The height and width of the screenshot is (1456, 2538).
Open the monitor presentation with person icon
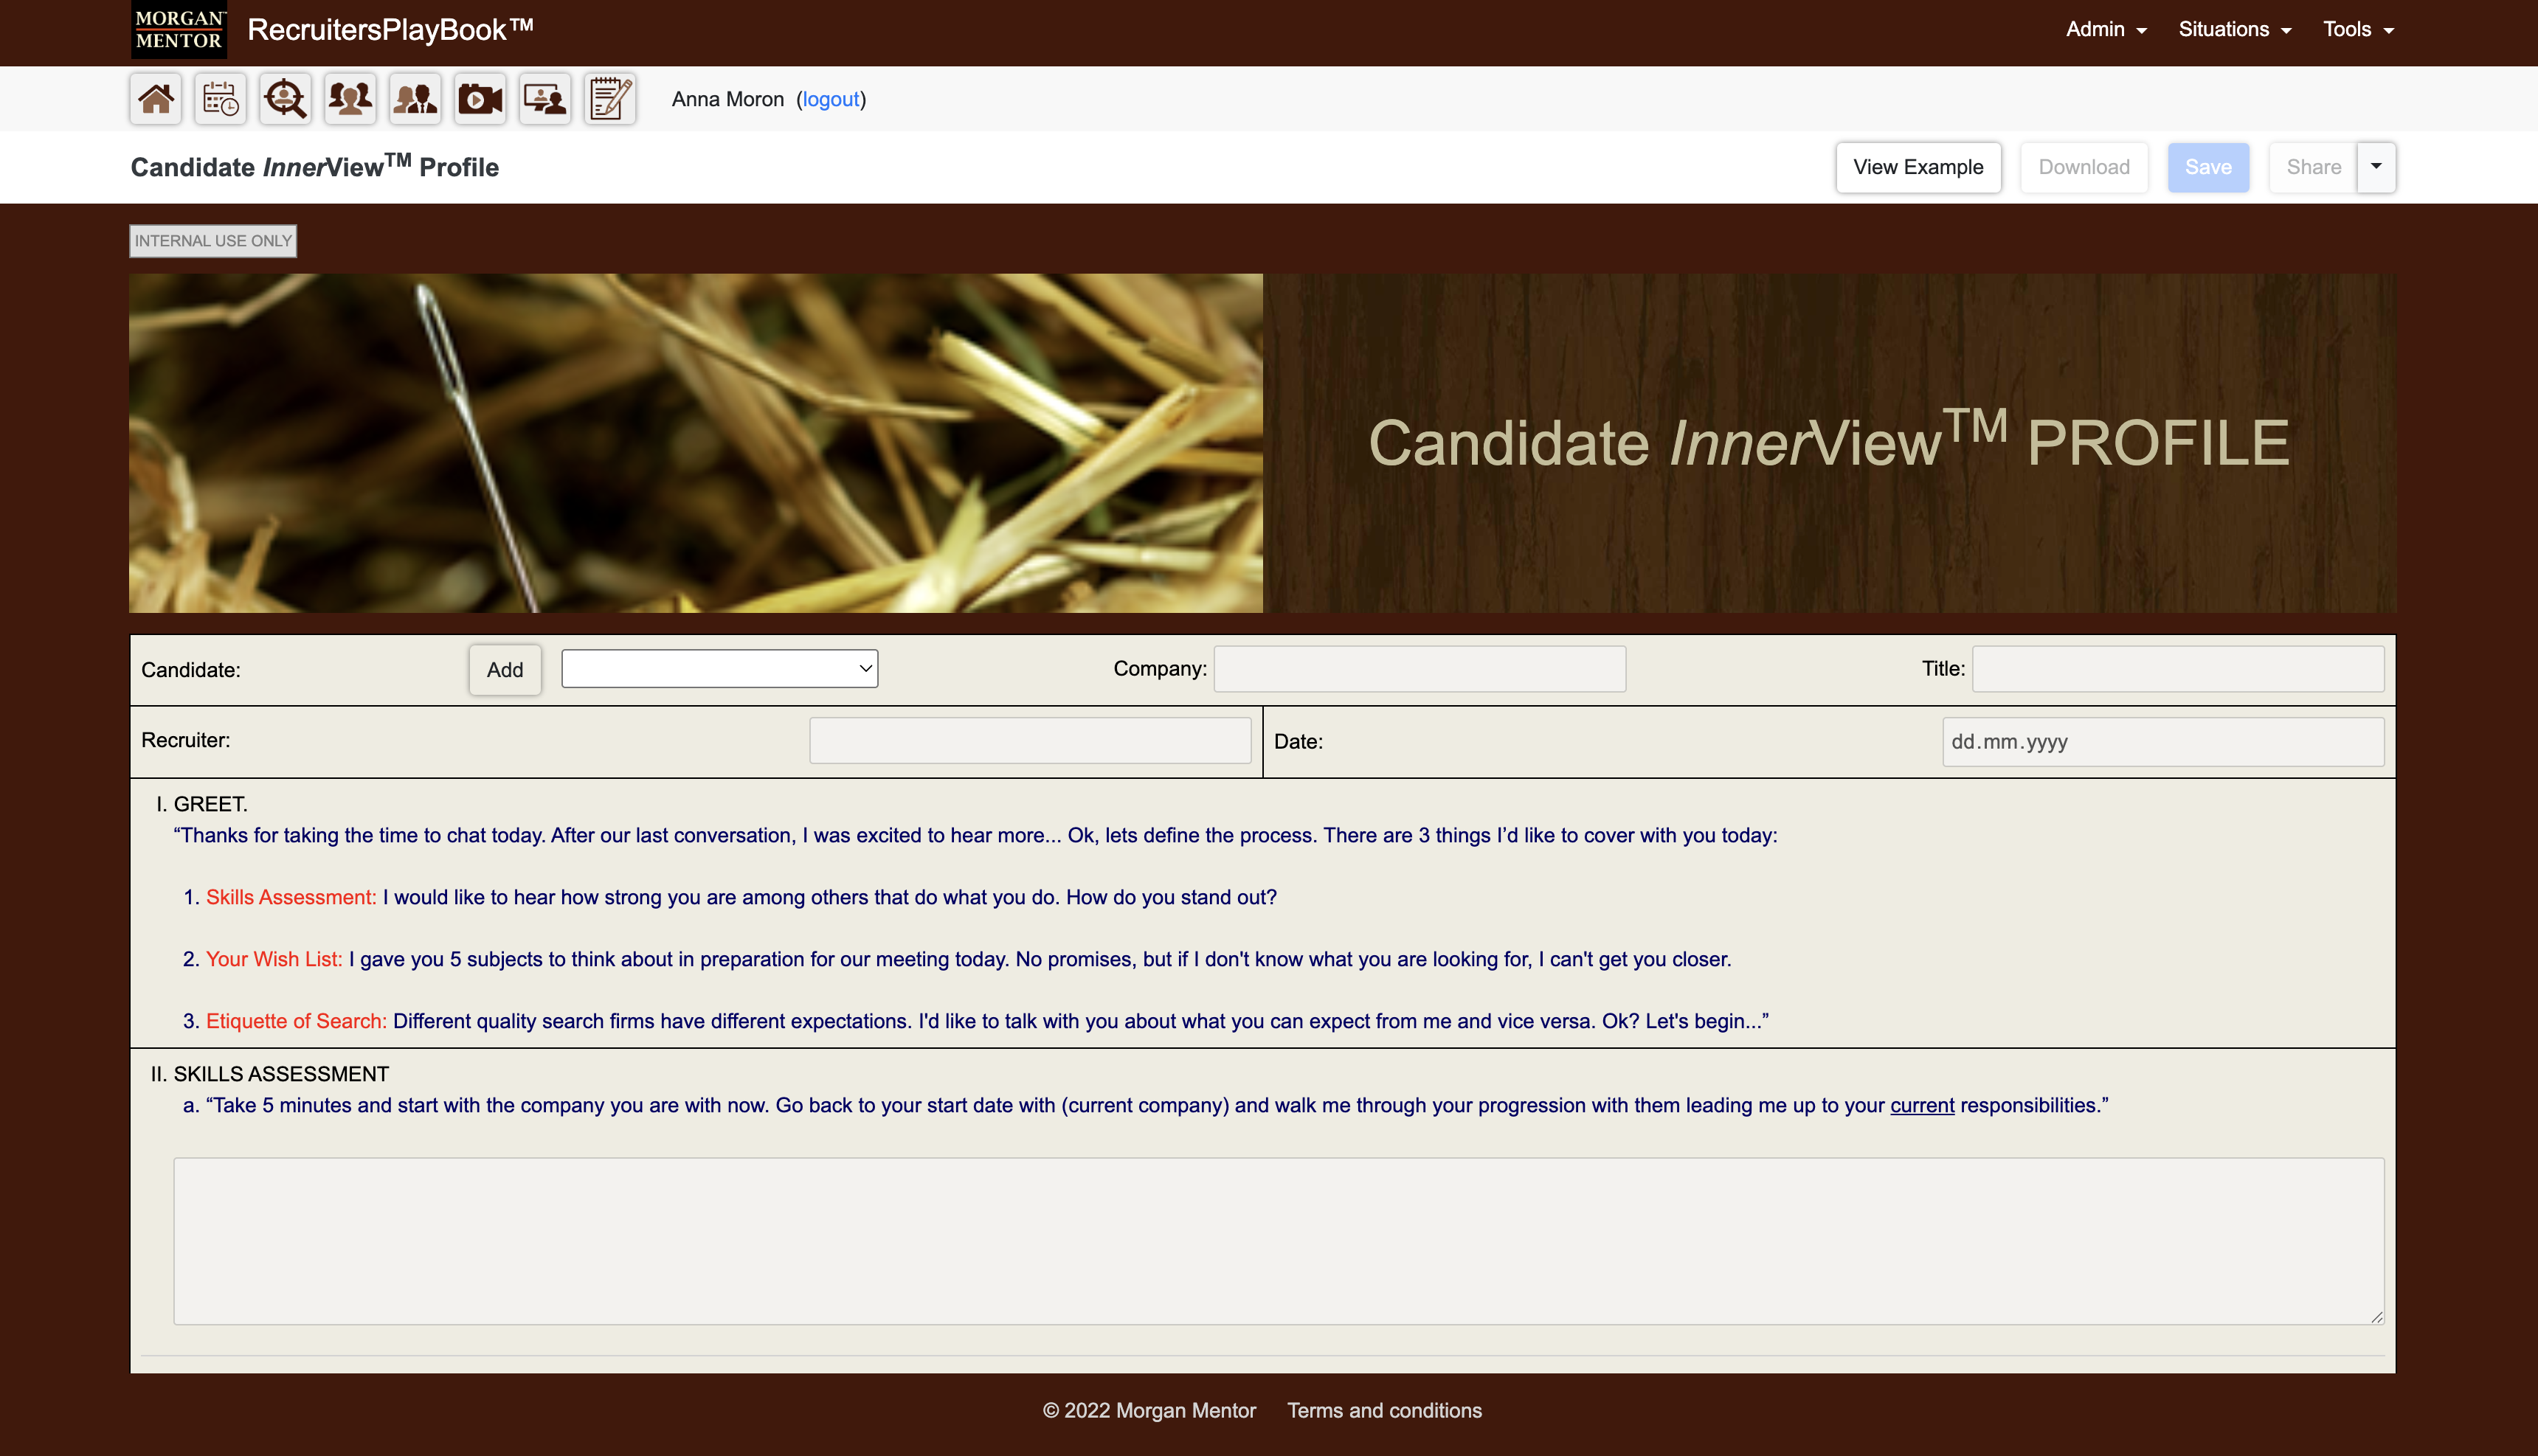[x=545, y=99]
